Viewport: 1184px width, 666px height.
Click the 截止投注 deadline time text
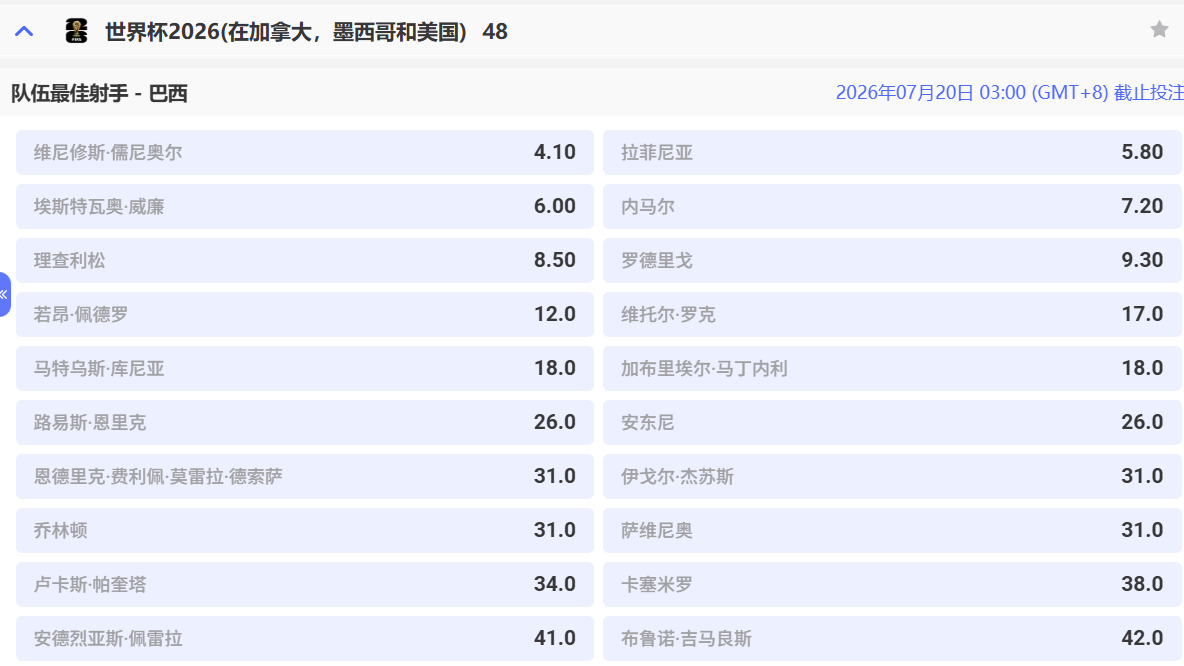[1009, 93]
